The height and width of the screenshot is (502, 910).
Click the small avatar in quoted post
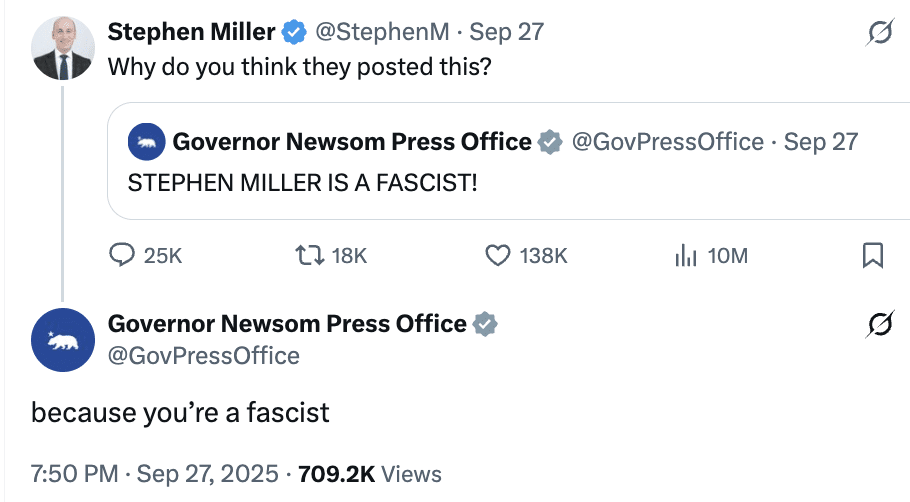(147, 142)
